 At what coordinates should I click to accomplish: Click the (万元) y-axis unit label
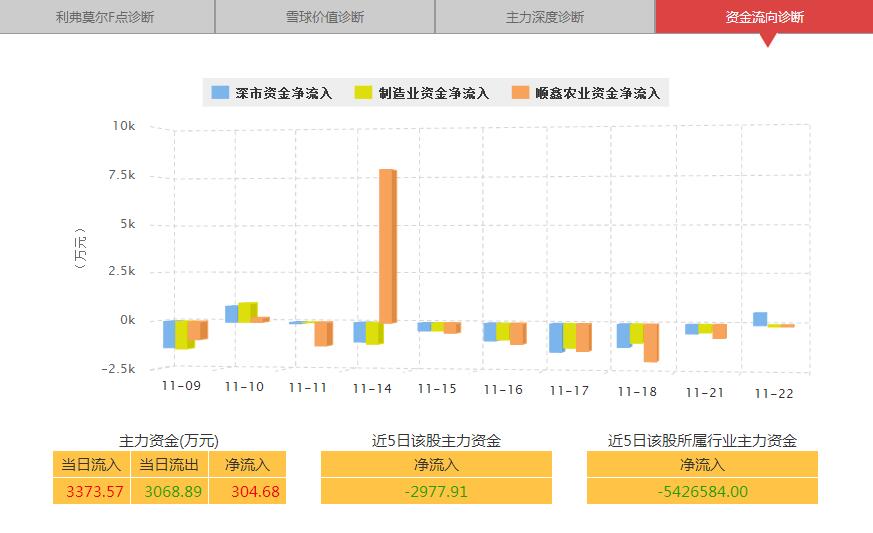(x=81, y=248)
